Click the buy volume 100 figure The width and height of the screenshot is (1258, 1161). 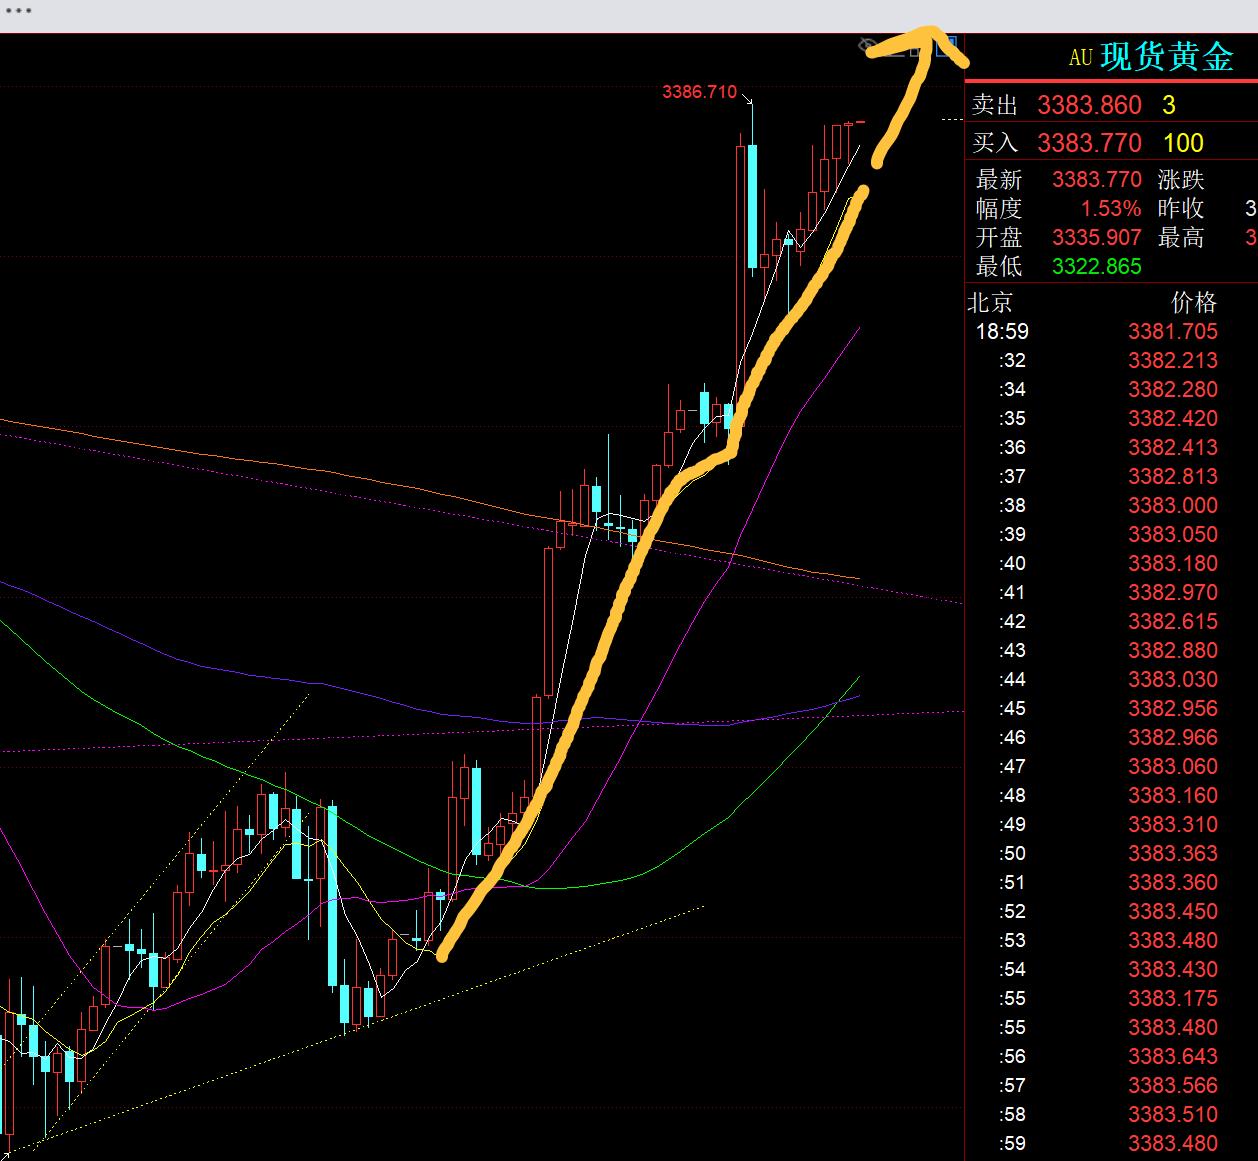click(x=1183, y=143)
